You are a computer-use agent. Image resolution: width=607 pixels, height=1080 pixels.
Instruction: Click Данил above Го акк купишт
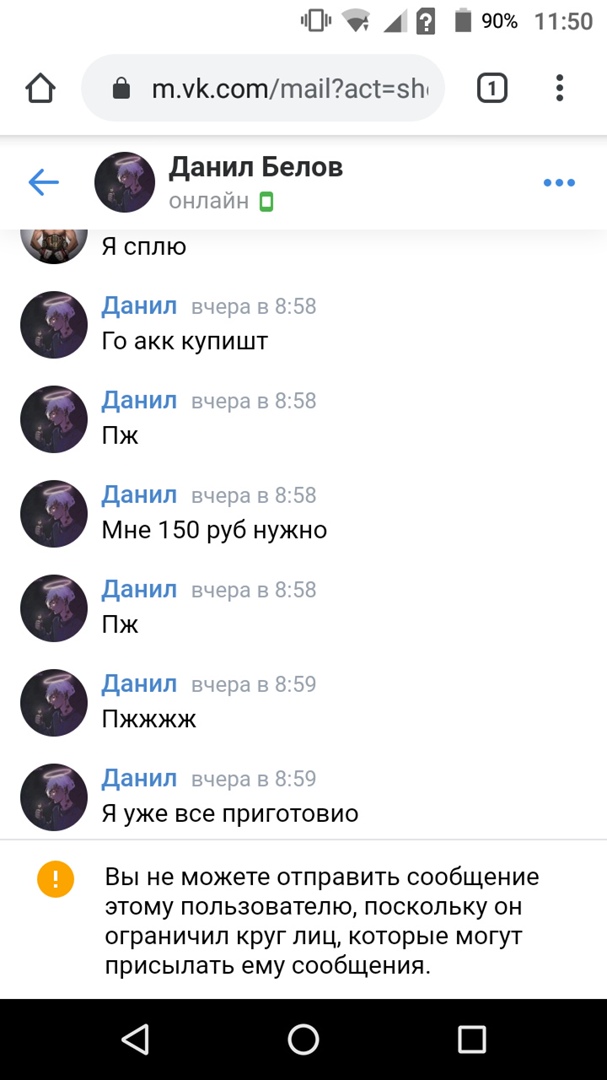139,305
